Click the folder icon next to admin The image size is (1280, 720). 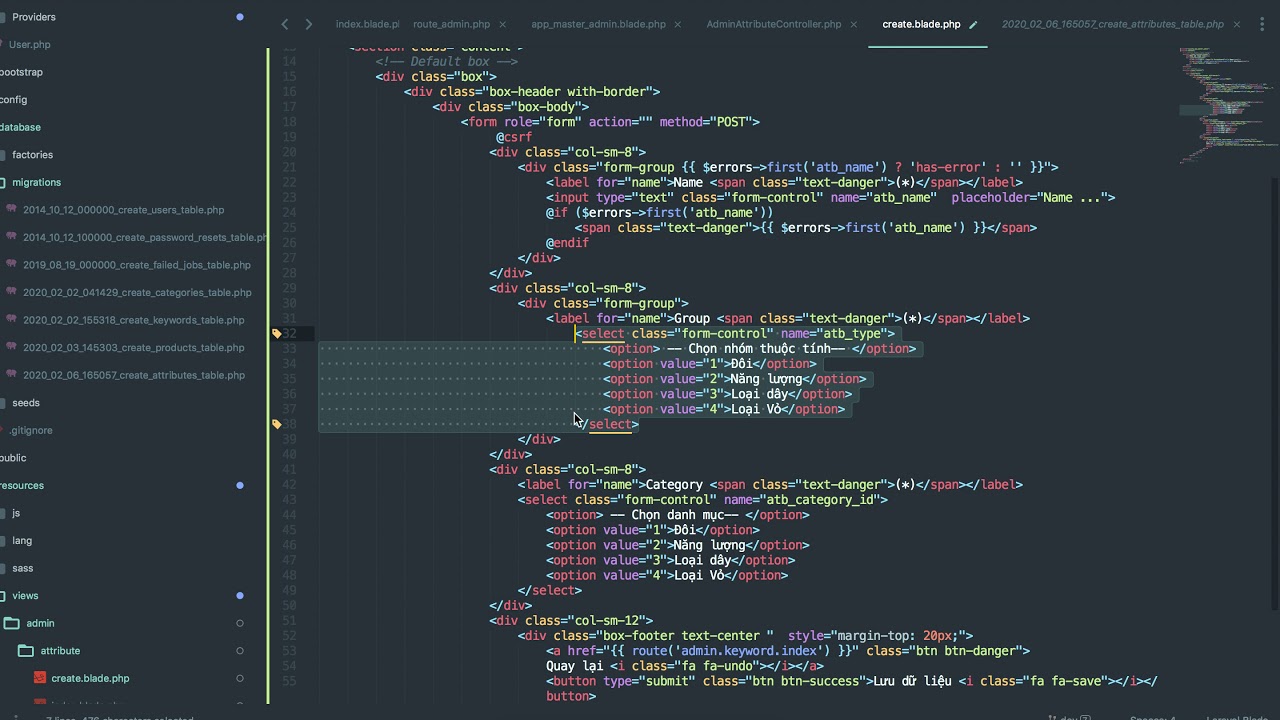12,623
